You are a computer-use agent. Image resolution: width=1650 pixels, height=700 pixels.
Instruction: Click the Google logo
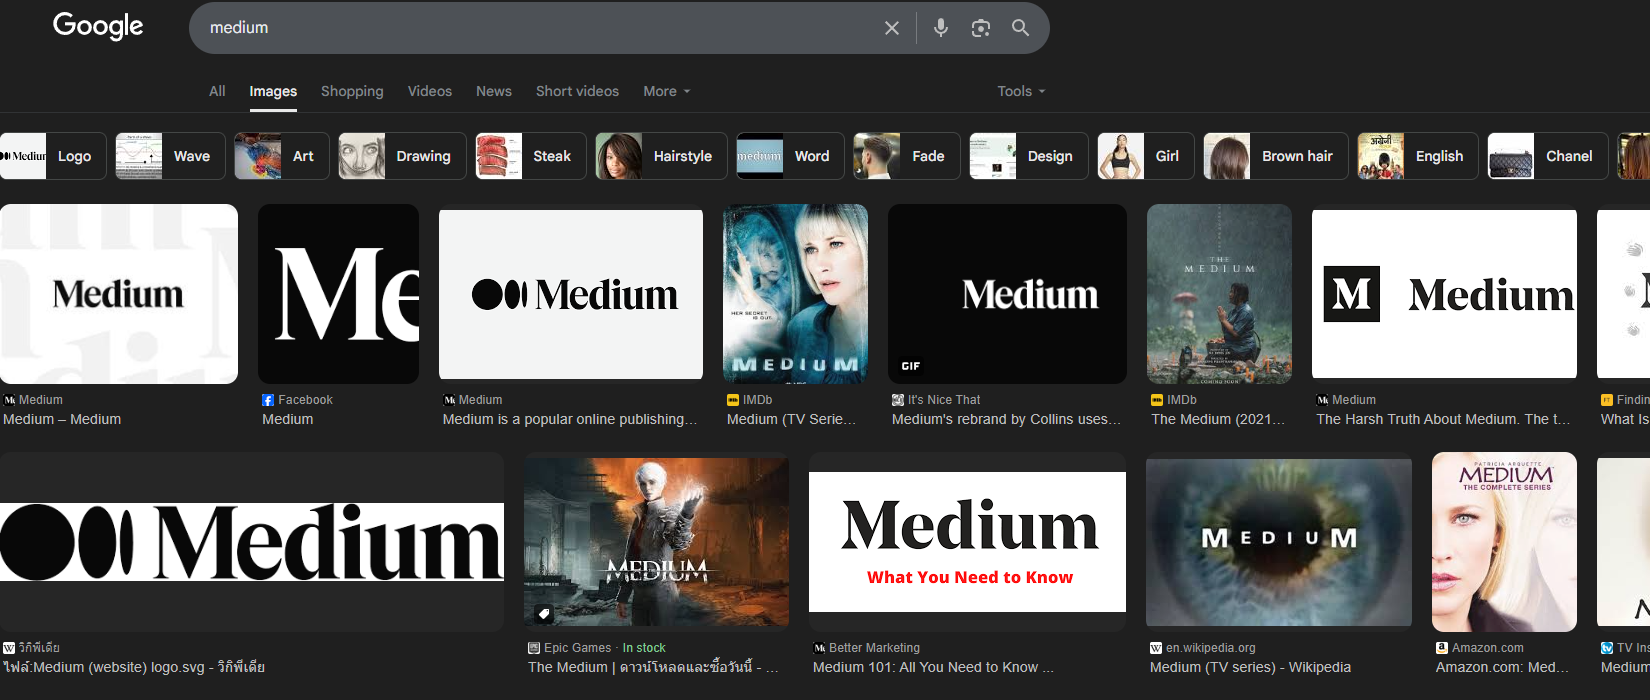click(98, 26)
